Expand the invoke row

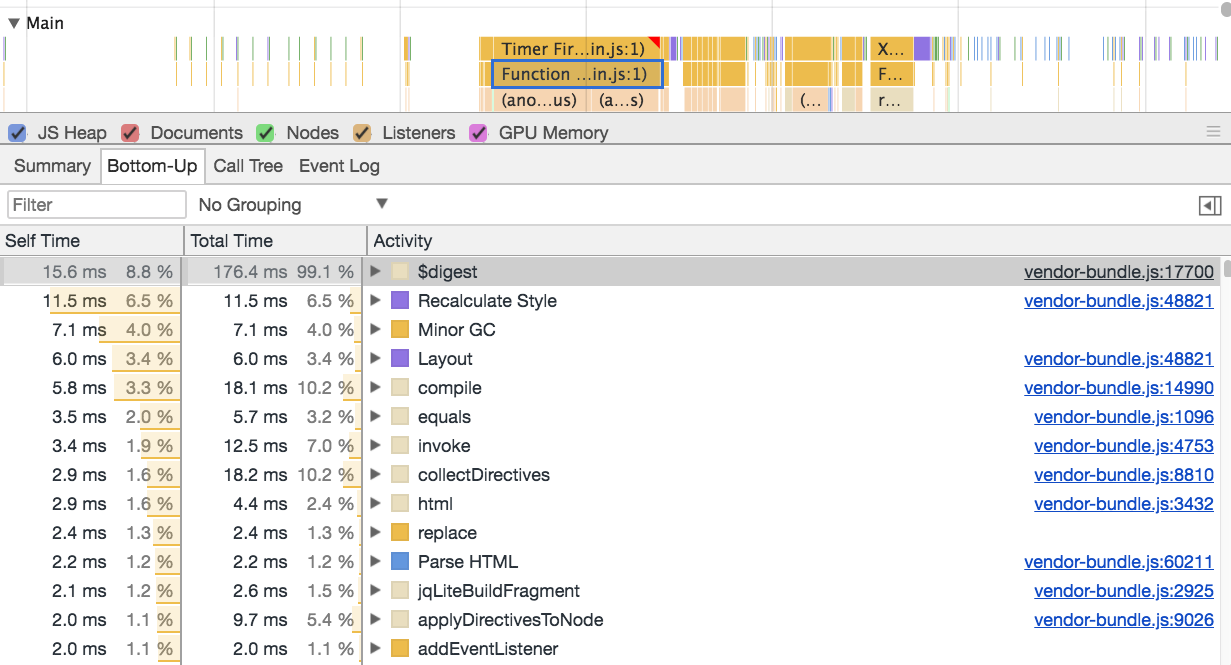(x=375, y=446)
